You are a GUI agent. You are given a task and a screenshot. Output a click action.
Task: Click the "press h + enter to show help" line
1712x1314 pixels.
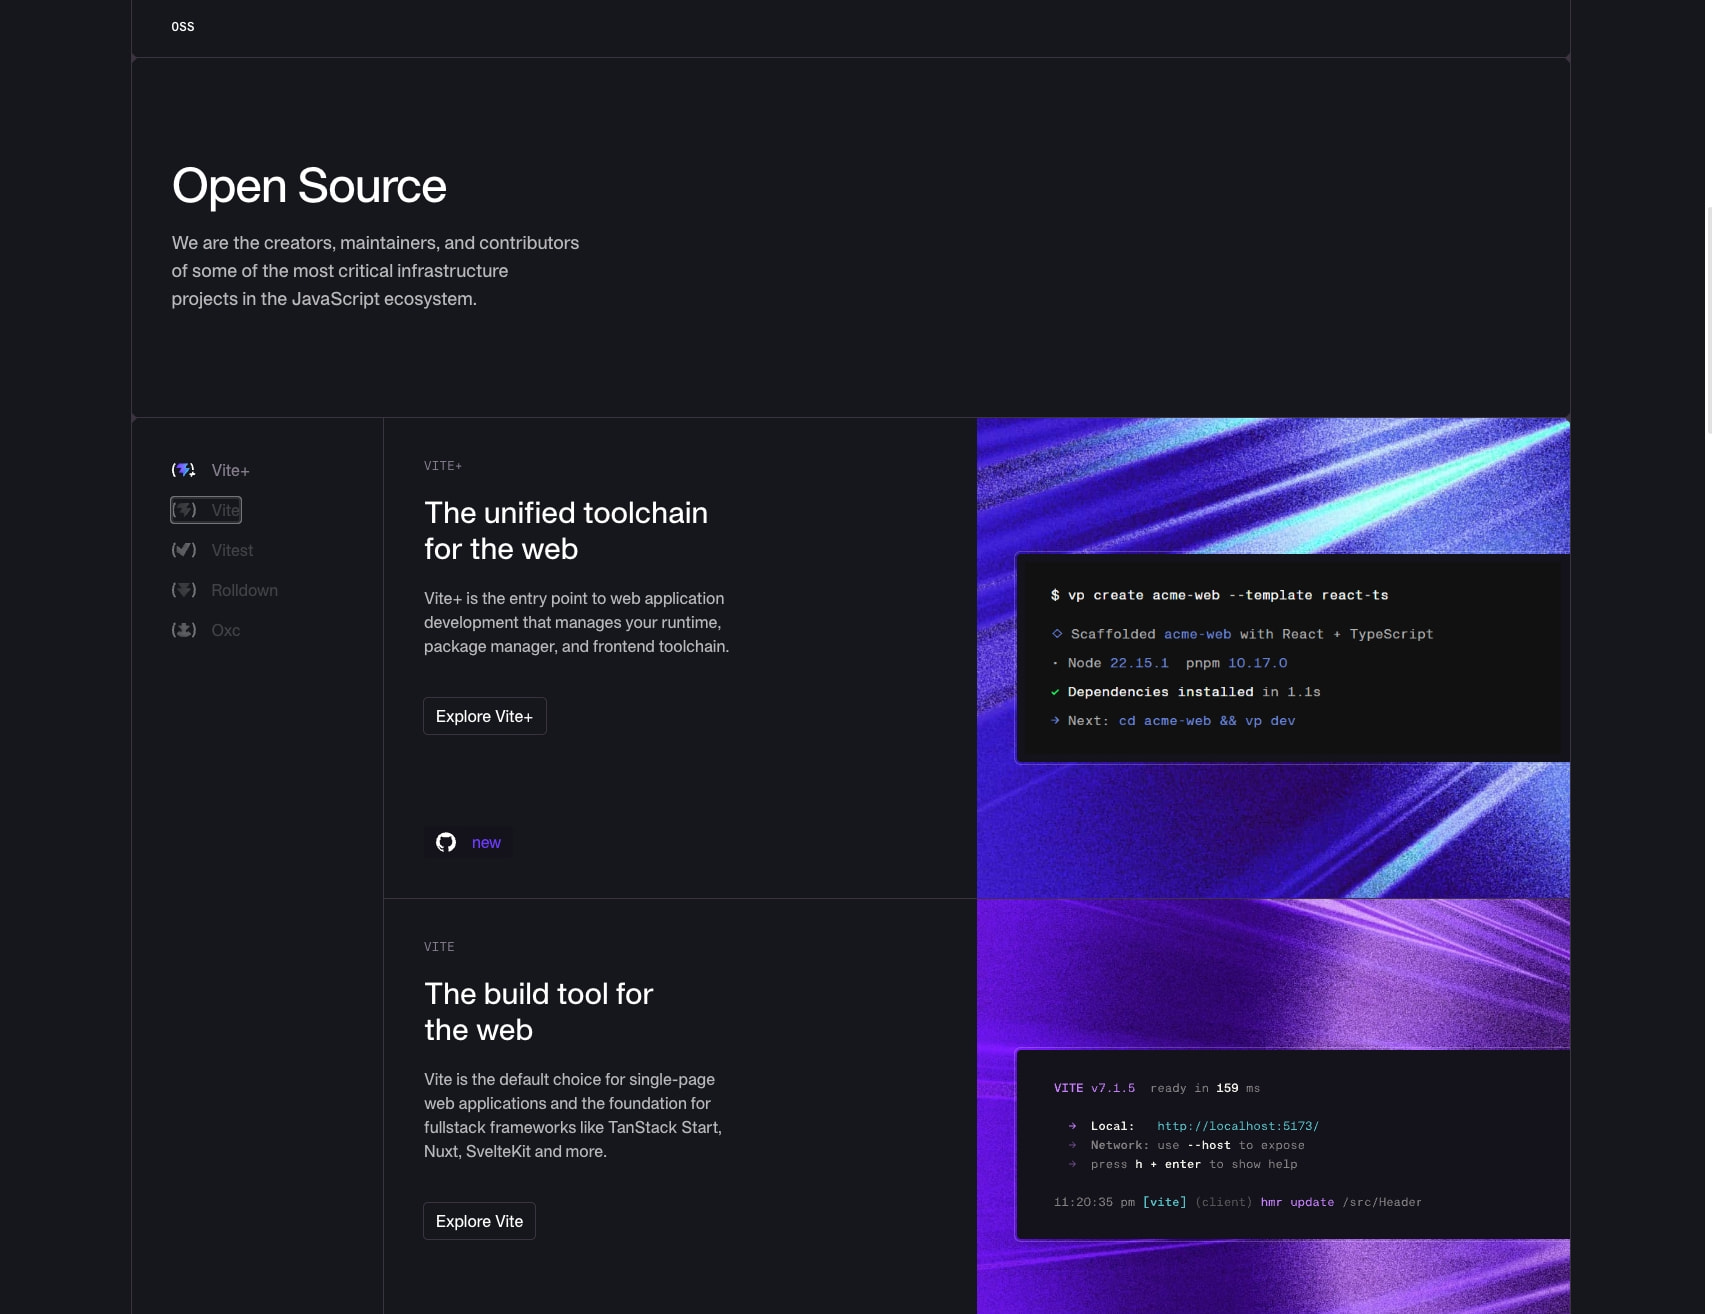1182,1164
